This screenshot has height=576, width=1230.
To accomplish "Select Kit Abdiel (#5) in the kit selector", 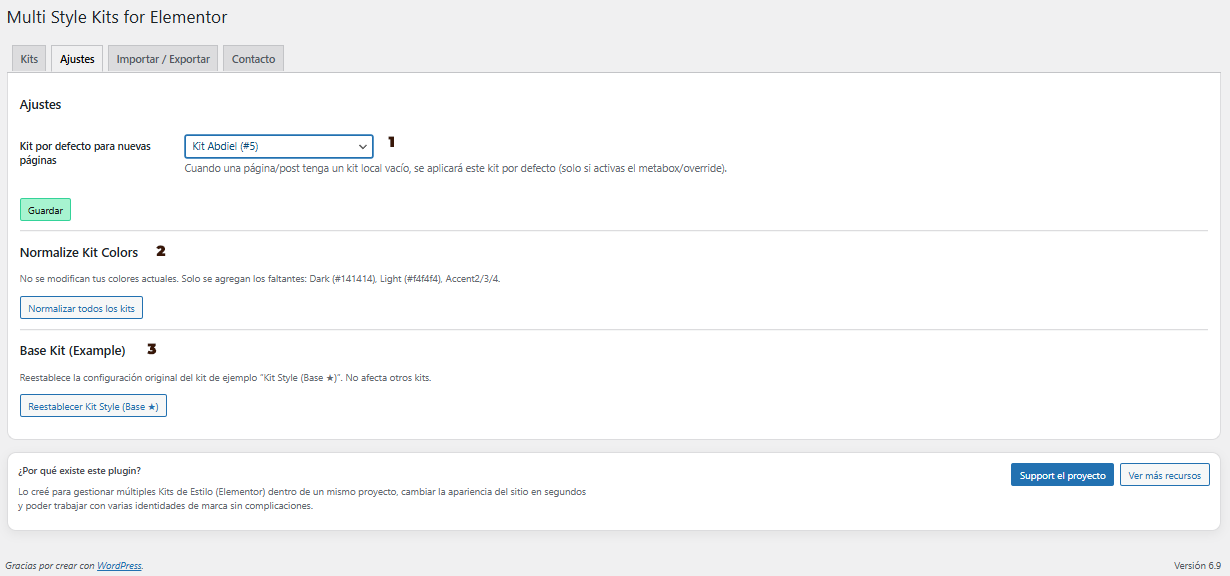I will tap(278, 145).
